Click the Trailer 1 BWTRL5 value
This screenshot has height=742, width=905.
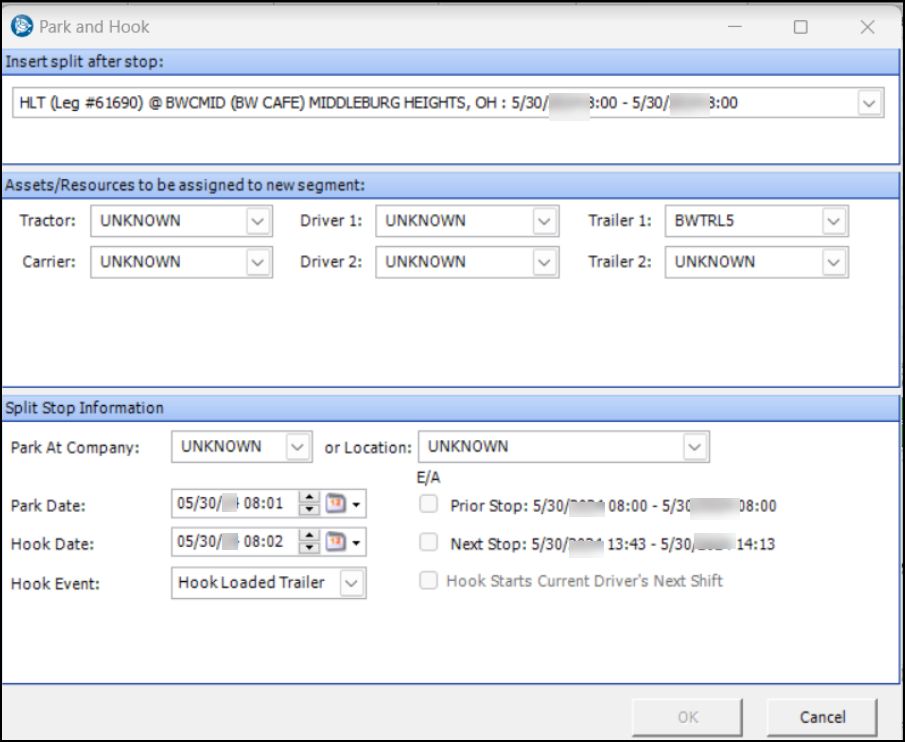704,221
